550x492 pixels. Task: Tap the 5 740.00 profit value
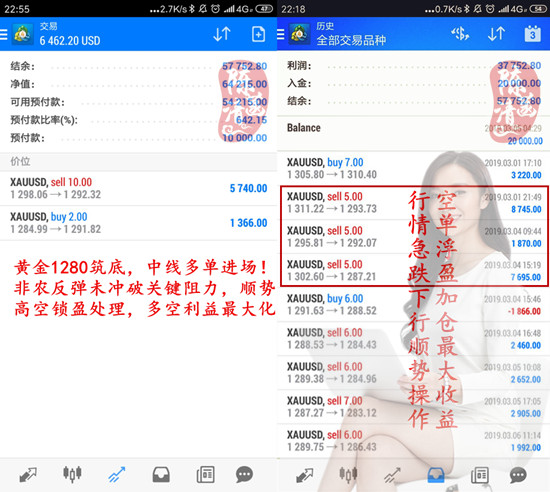248,188
